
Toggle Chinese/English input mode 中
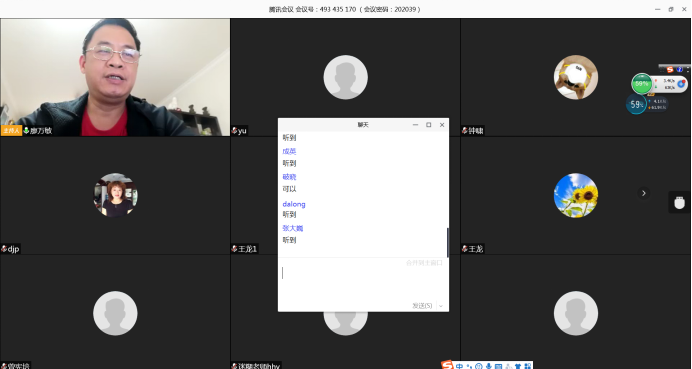pyautogui.click(x=460, y=366)
